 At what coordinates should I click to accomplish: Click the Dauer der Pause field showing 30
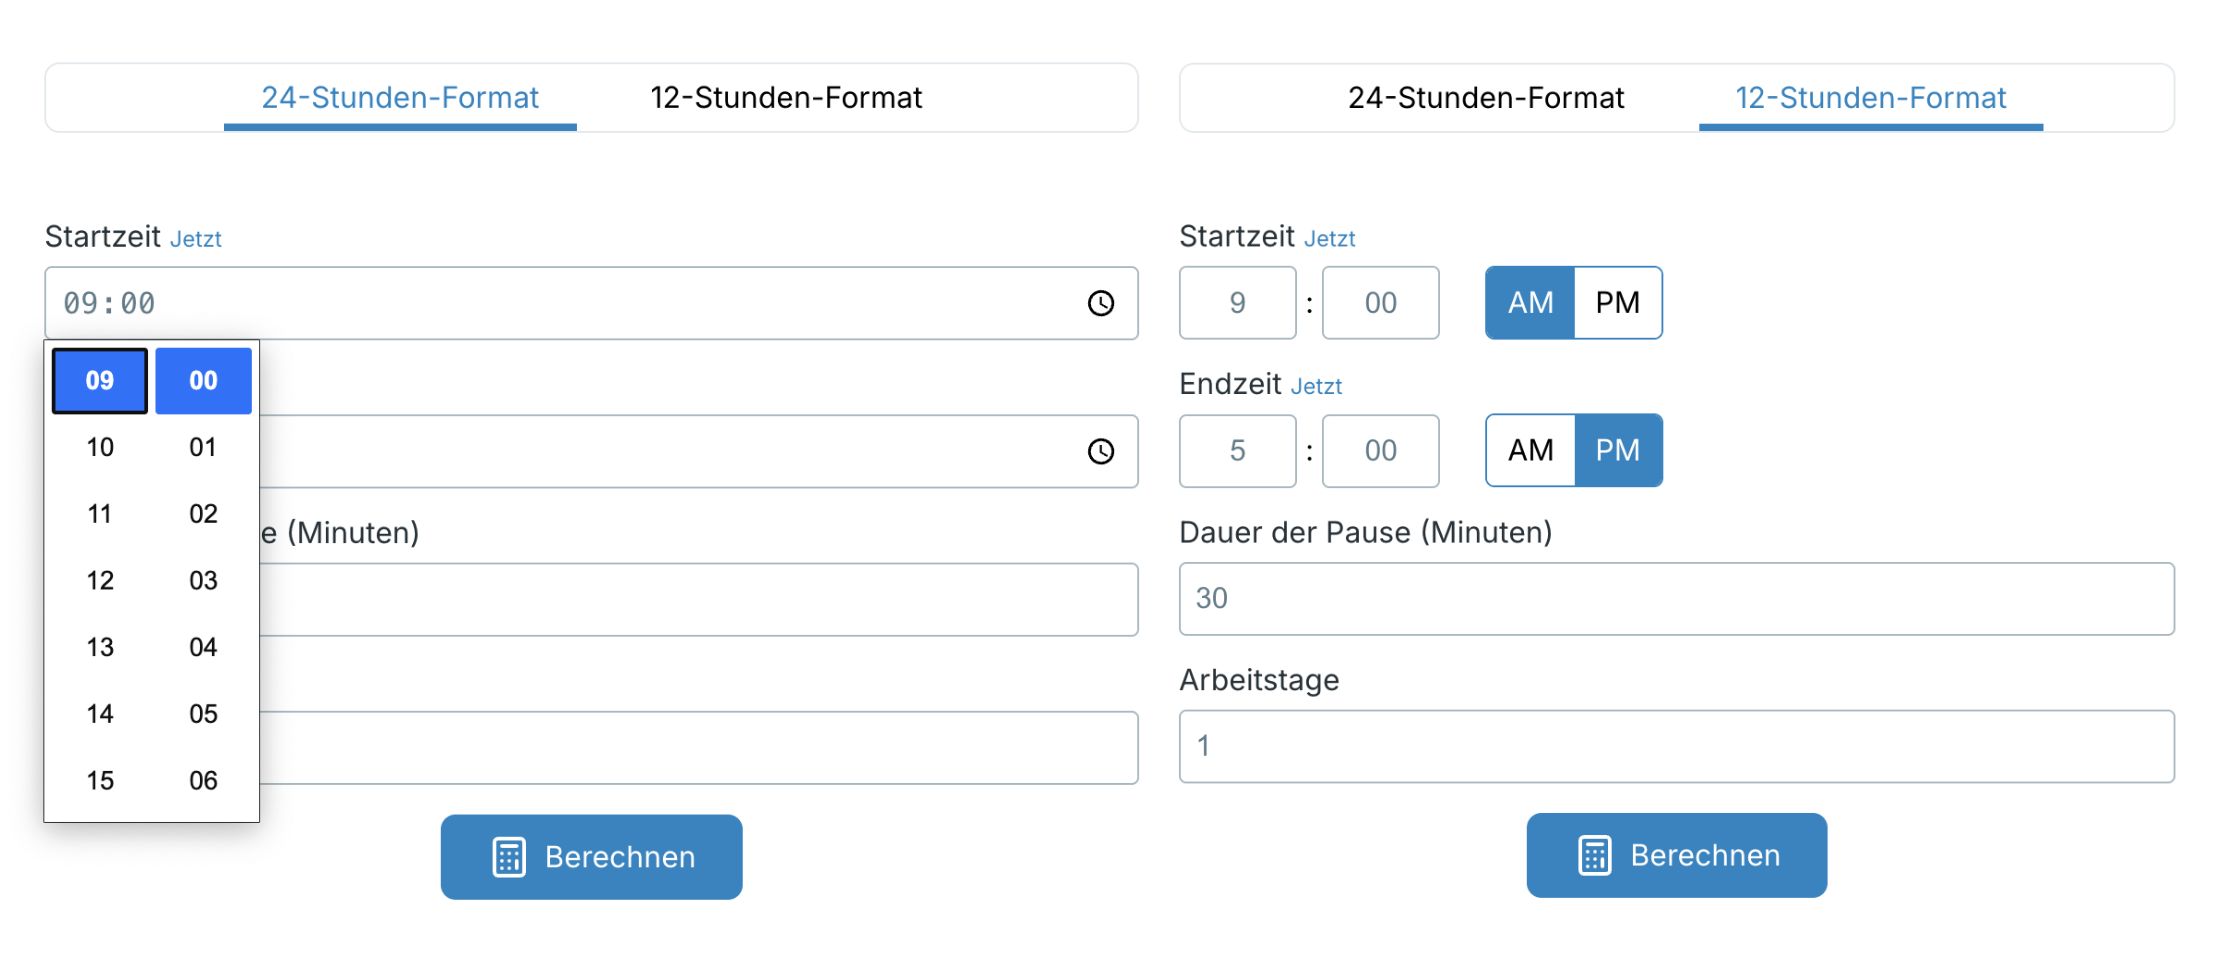[x=1676, y=598]
